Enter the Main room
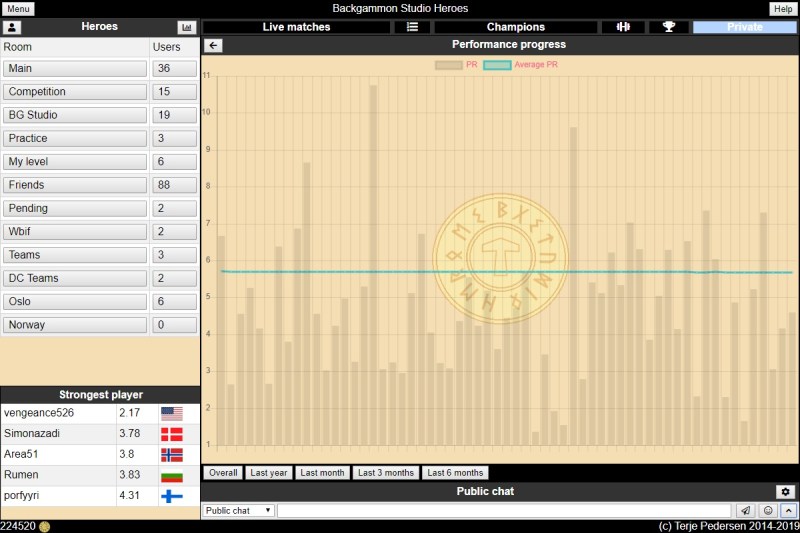This screenshot has width=800, height=533. pyautogui.click(x=74, y=68)
